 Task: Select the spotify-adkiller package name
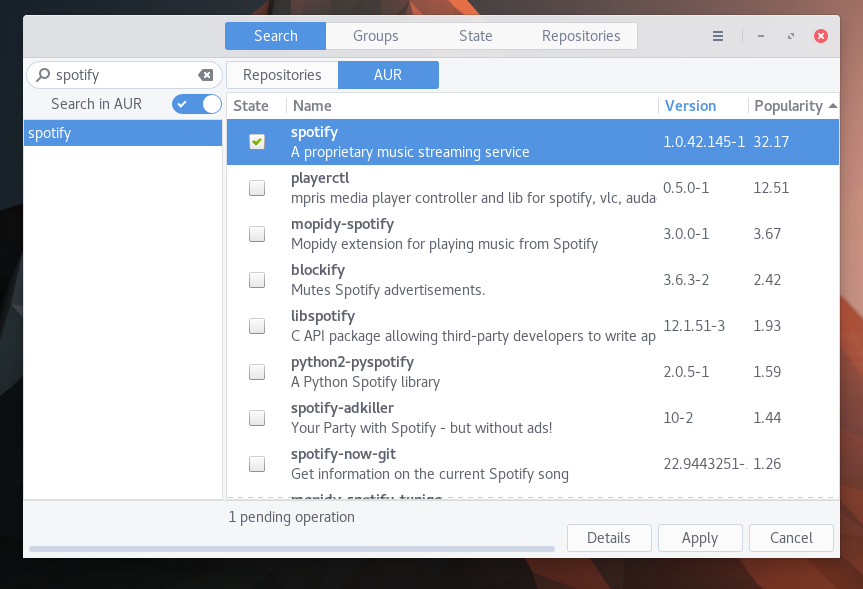click(342, 408)
